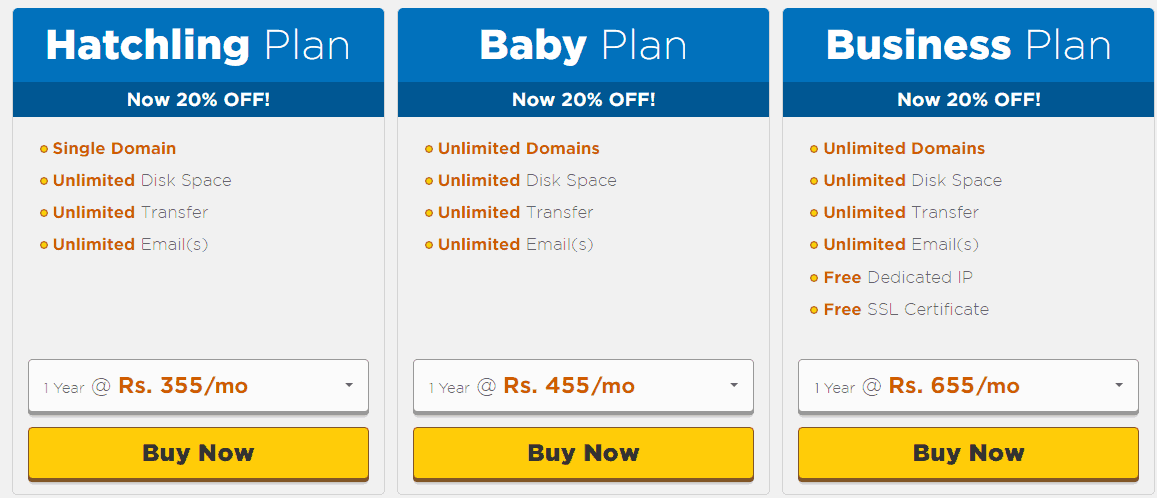Viewport: 1157px width, 498px height.
Task: Click the bullet beside Free Dedicated IP
Action: tap(815, 278)
